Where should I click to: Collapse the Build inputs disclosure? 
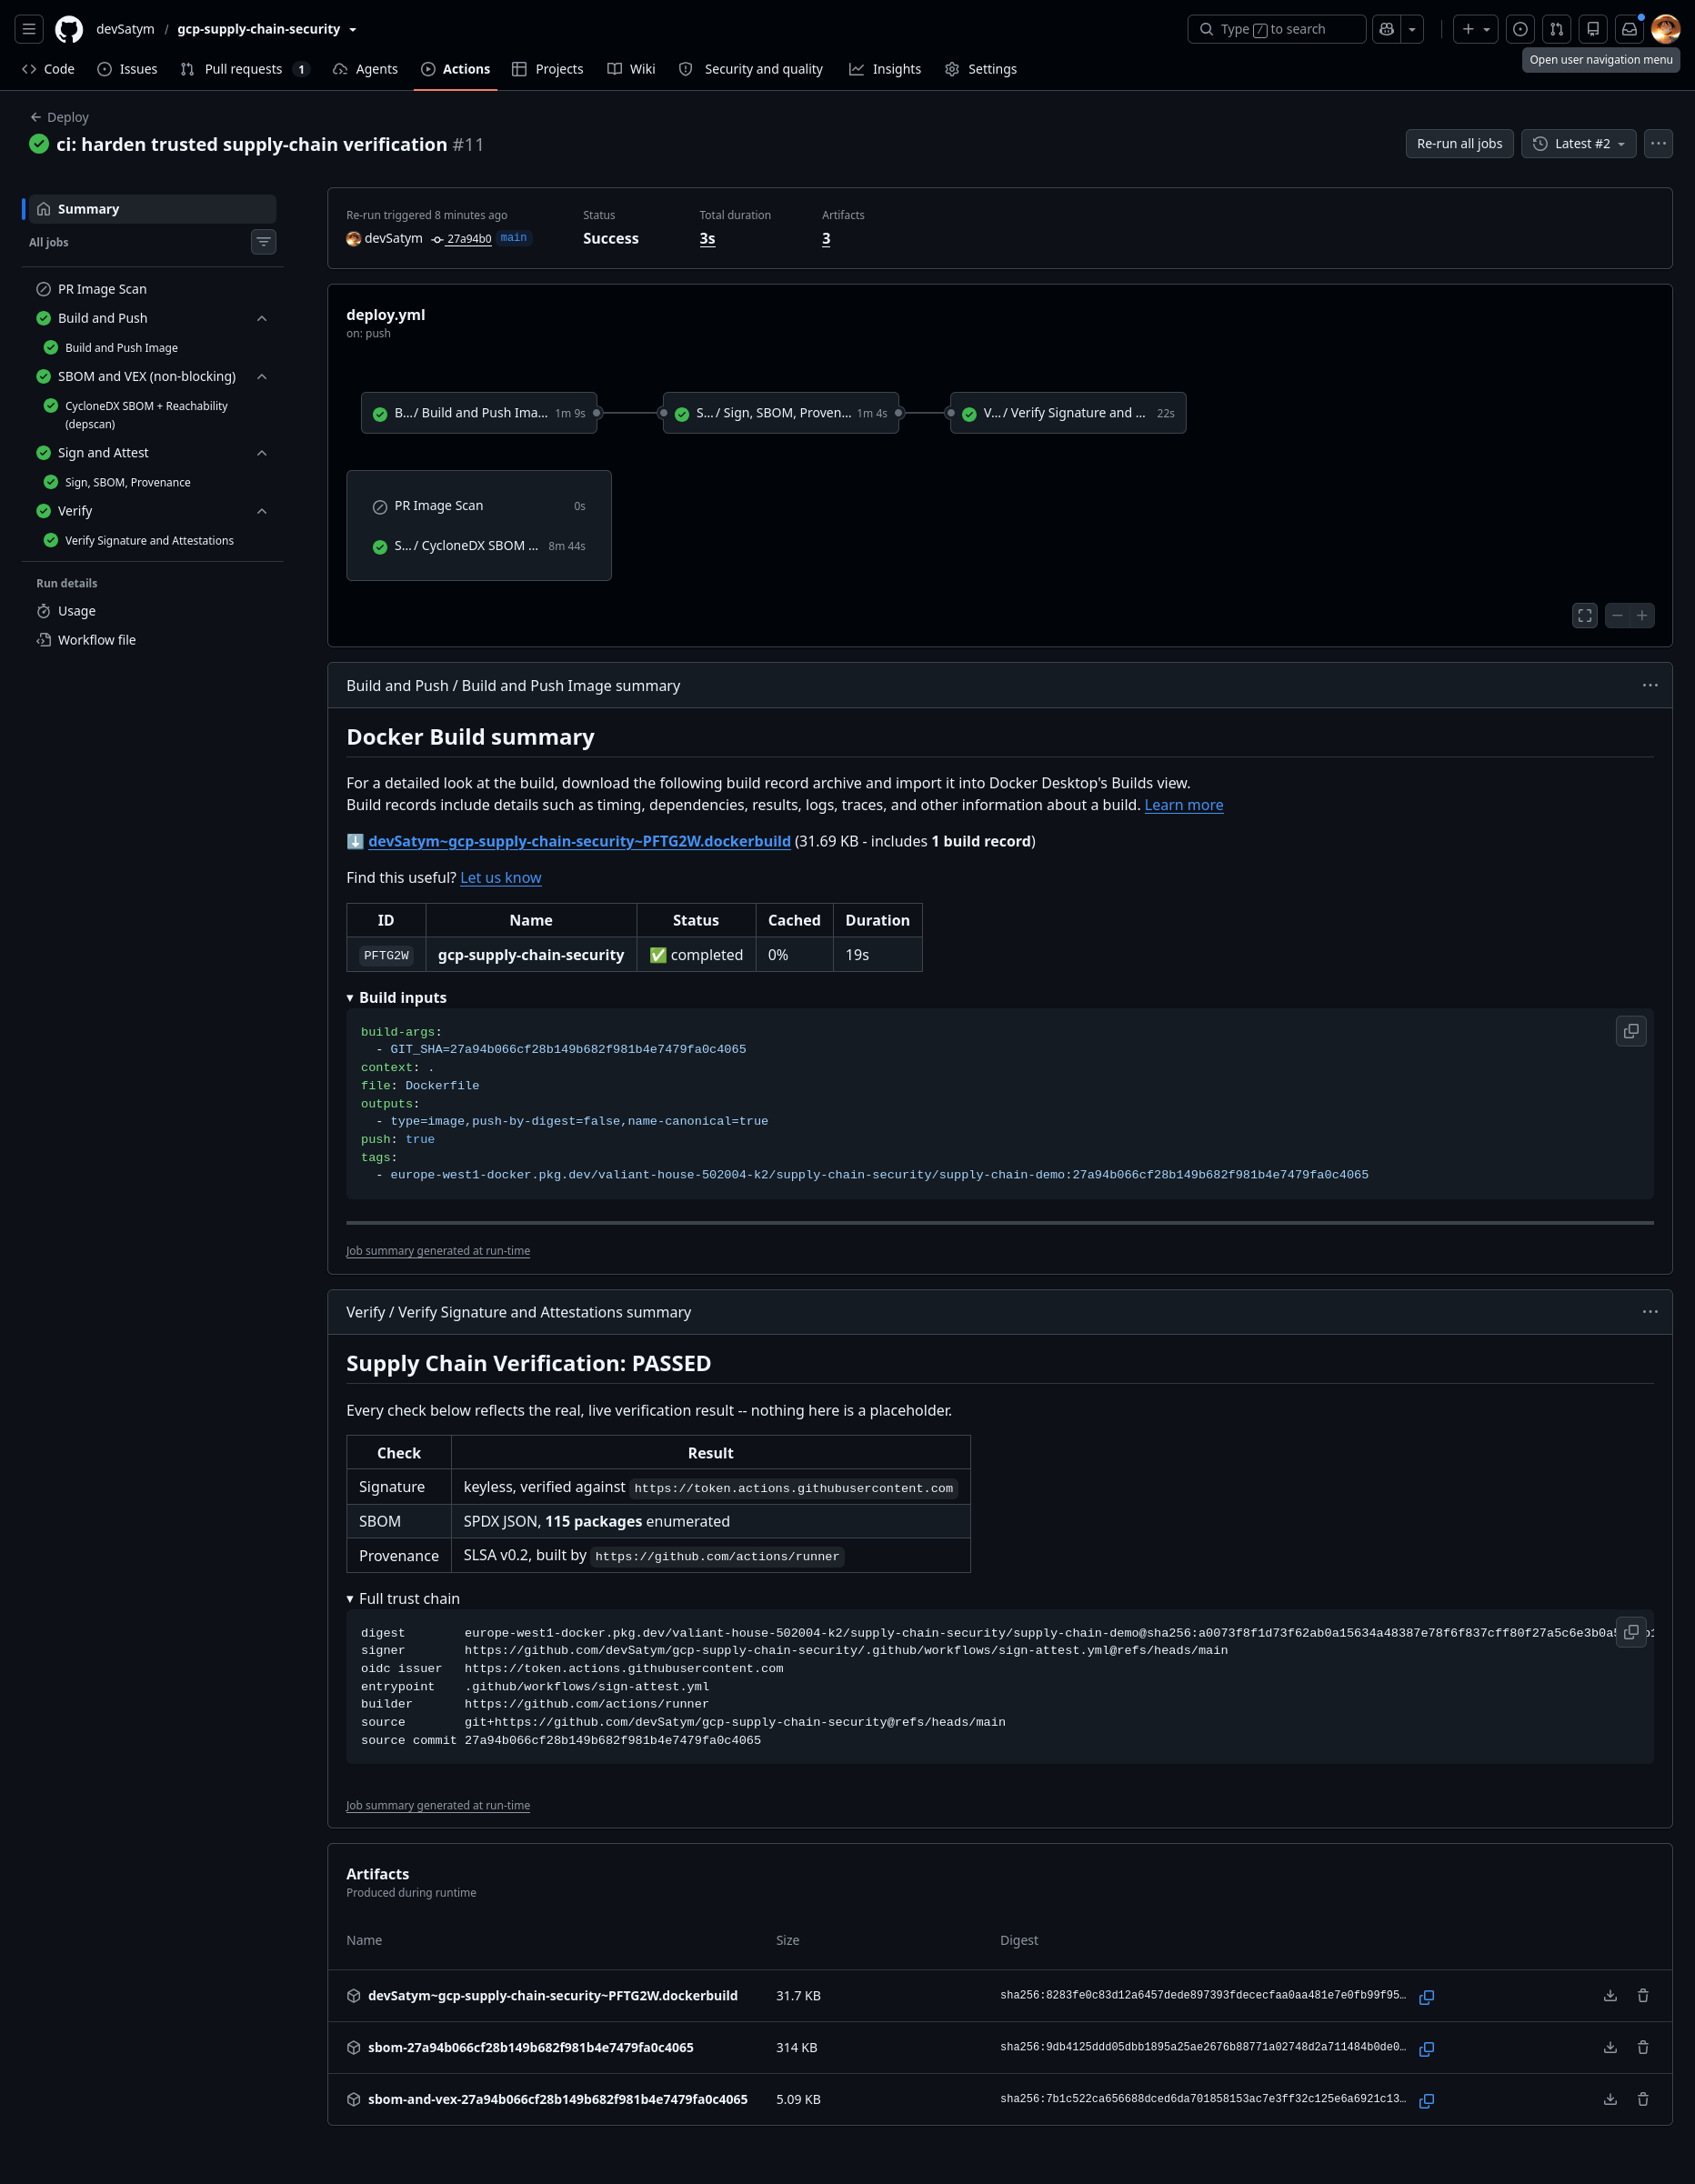[397, 998]
